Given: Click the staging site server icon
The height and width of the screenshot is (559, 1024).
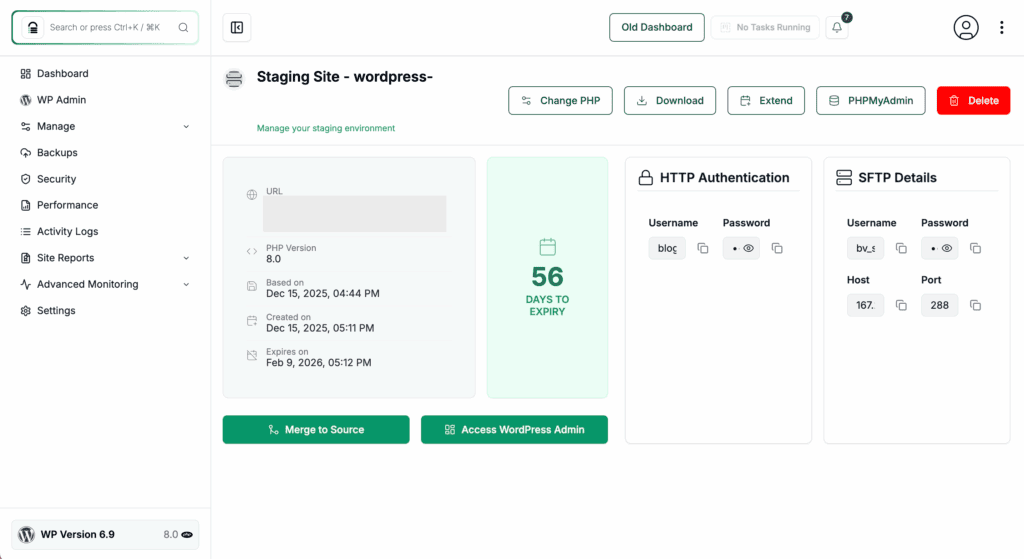Looking at the screenshot, I should coord(234,79).
